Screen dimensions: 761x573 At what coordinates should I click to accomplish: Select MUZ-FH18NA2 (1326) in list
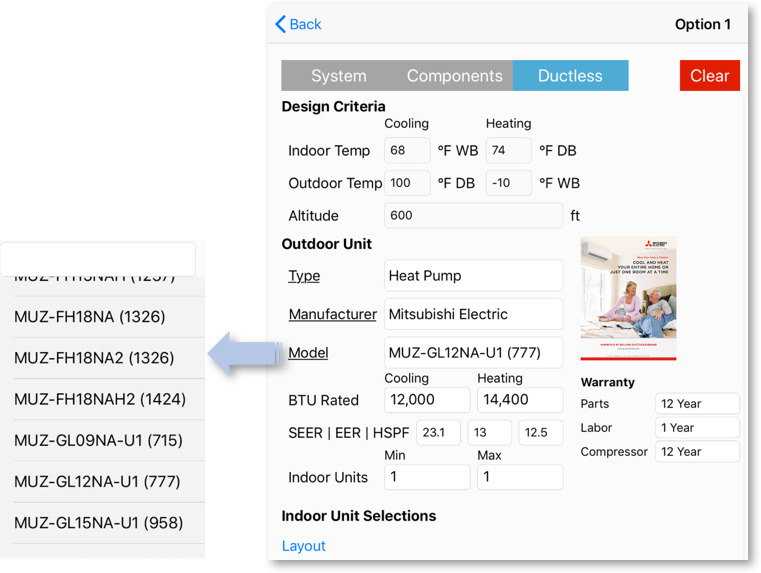tap(102, 358)
